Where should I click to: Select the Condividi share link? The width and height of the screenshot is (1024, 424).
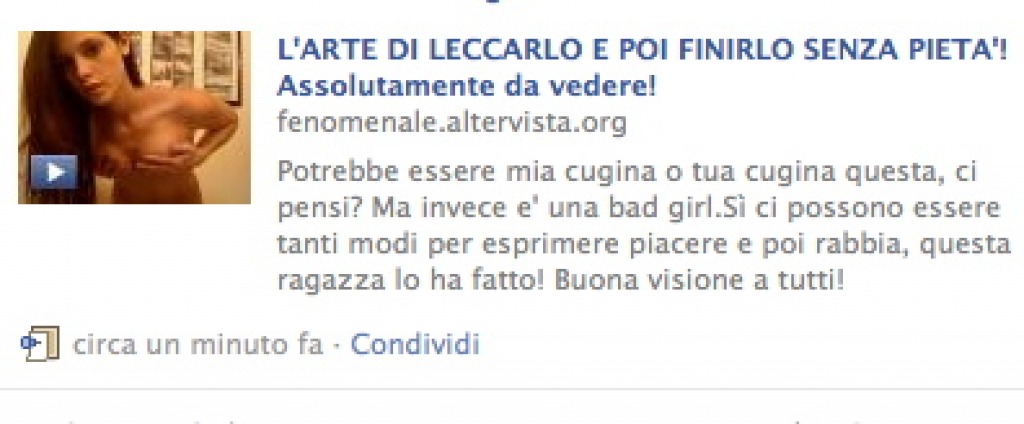415,344
